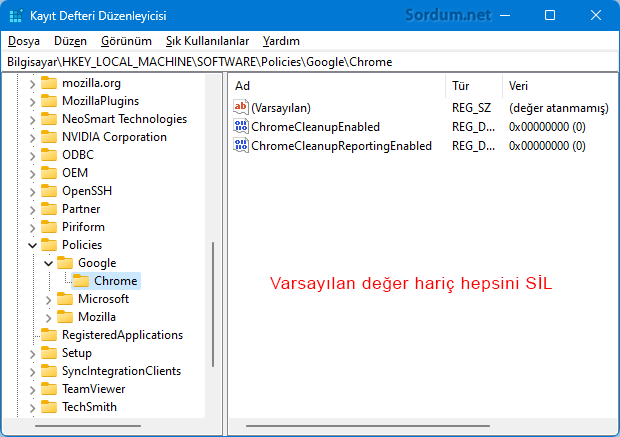Click the tree pane horizontal scrollbar

pyautogui.click(x=88, y=426)
